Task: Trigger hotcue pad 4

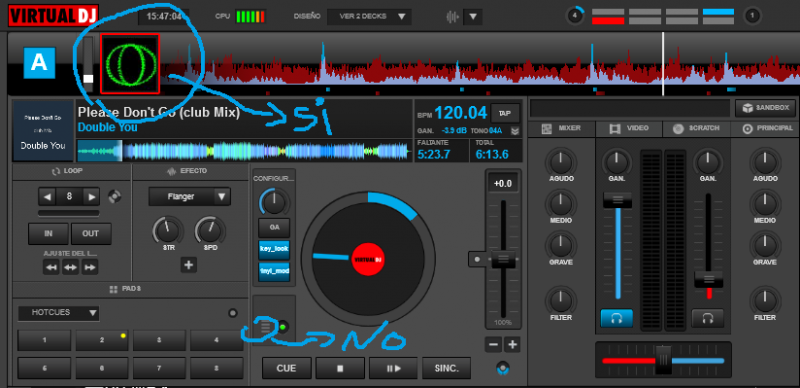Action: (x=217, y=340)
